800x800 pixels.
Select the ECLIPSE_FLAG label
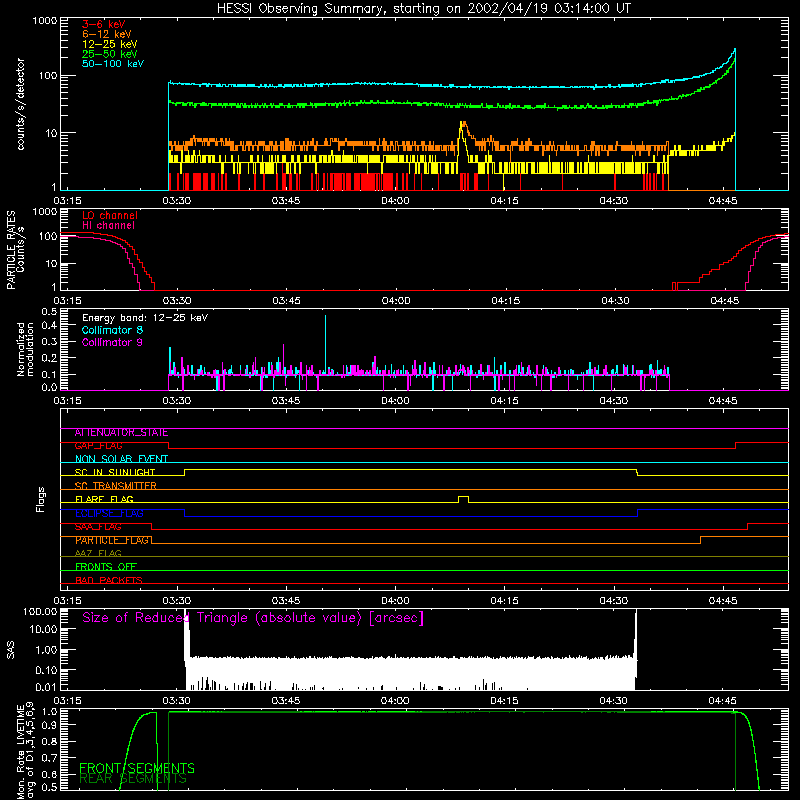click(x=109, y=513)
